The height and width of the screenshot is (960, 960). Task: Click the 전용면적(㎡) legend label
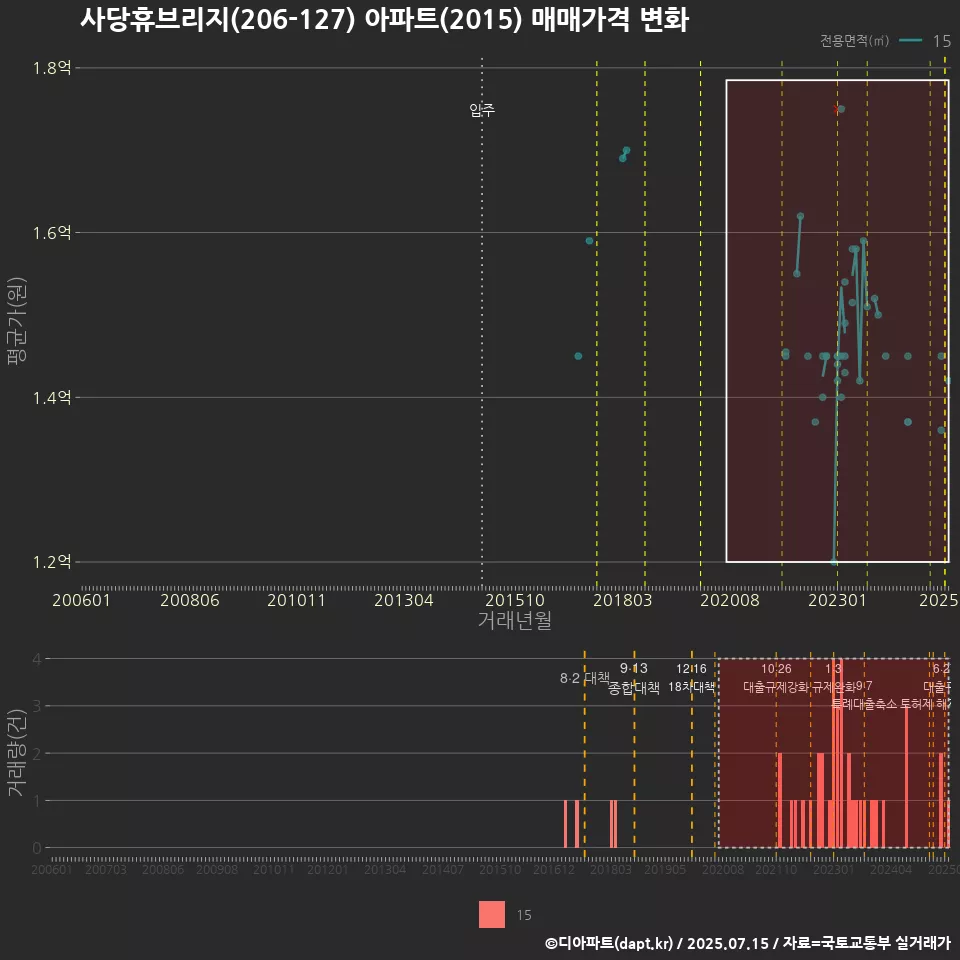[854, 40]
